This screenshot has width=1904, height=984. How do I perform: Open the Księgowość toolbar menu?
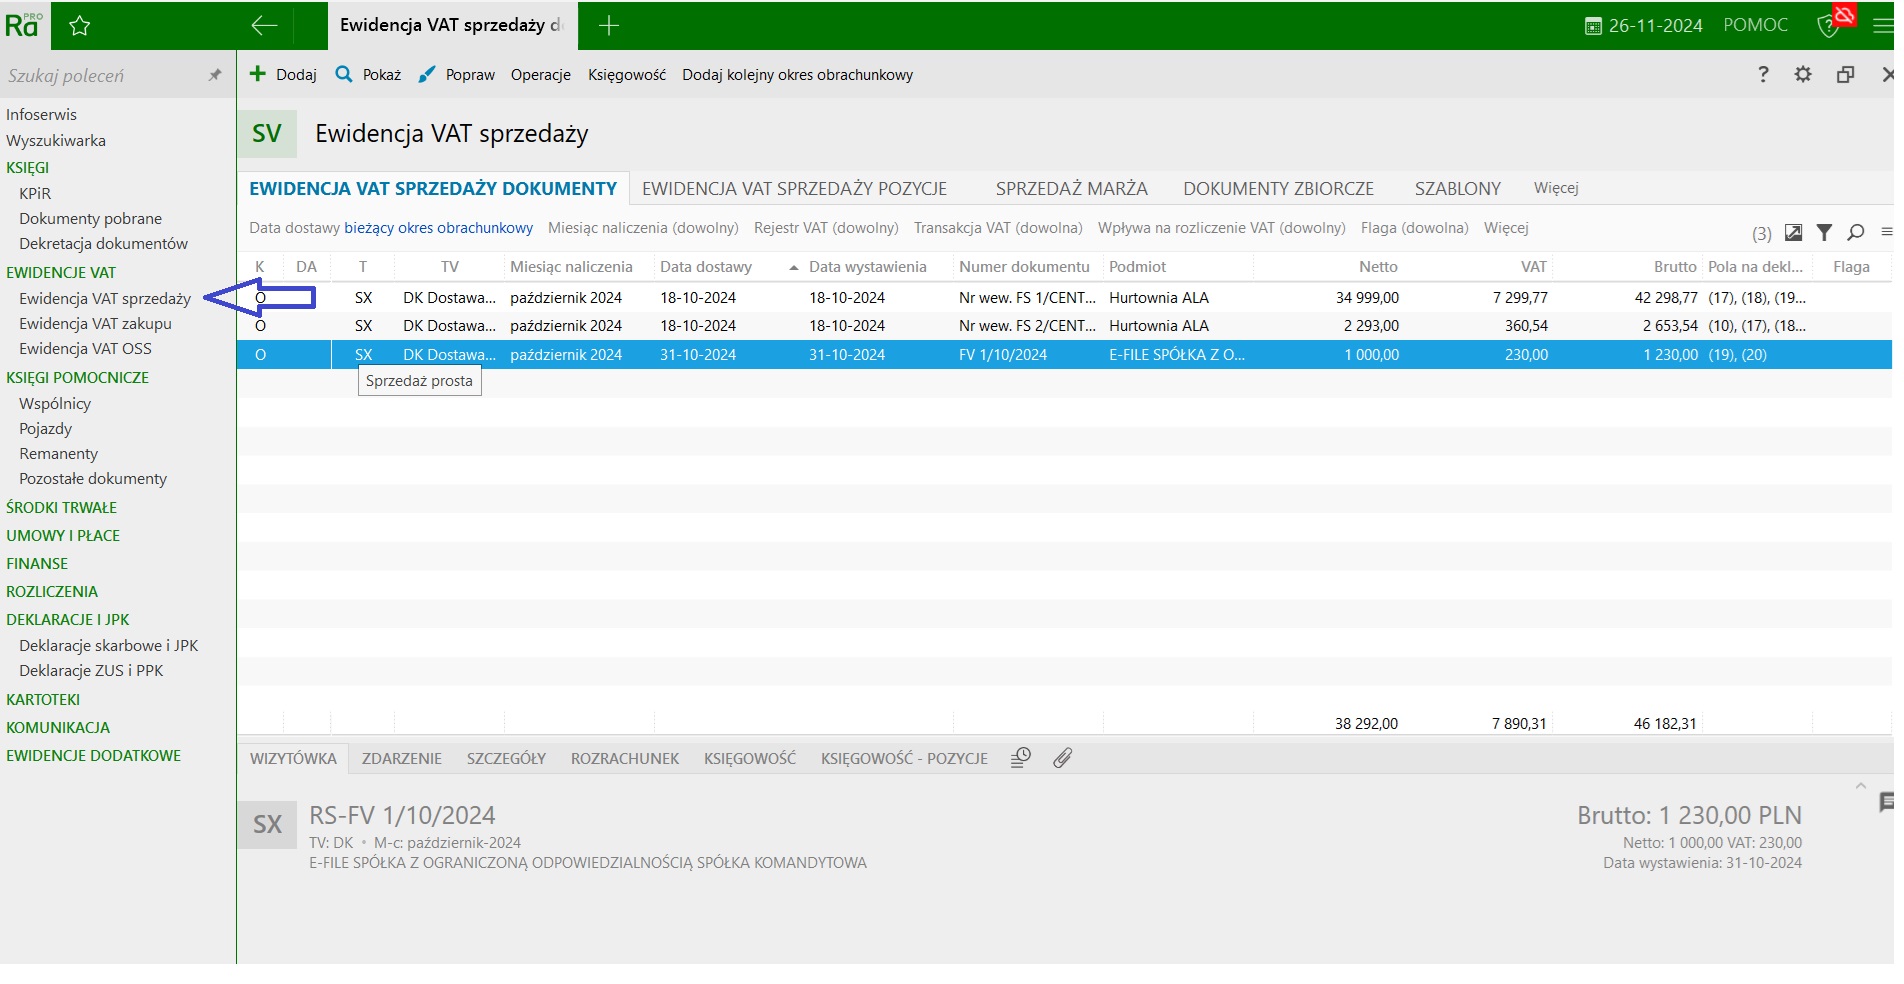pyautogui.click(x=627, y=75)
